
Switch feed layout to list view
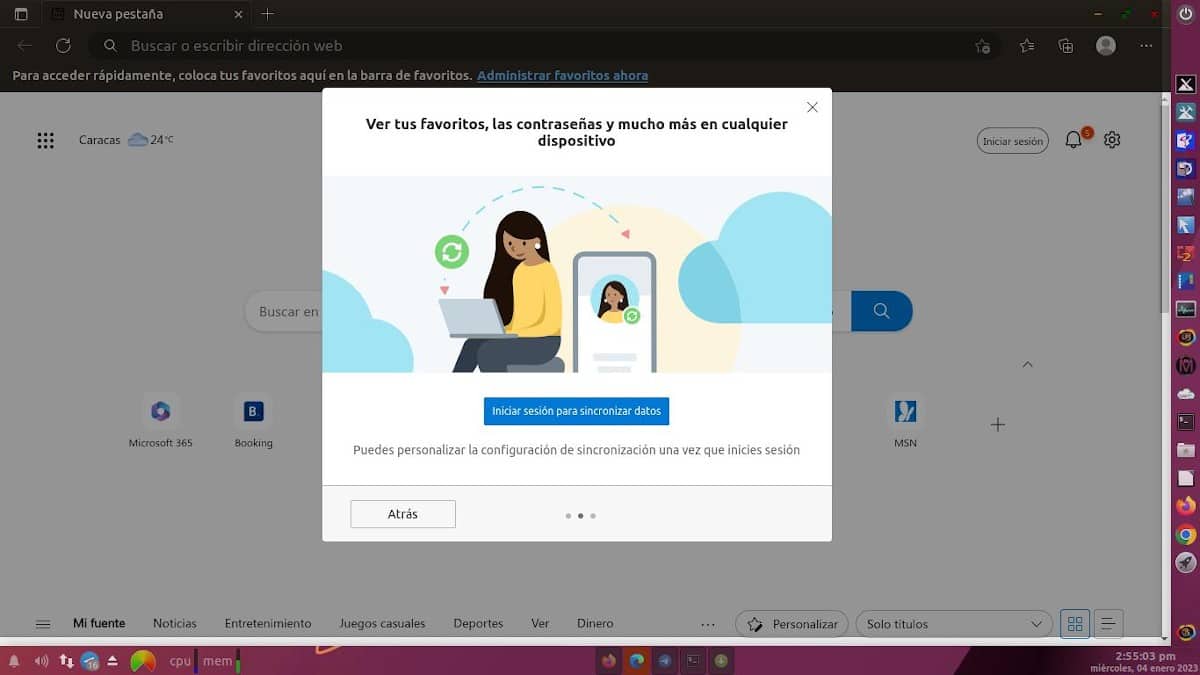[1107, 623]
